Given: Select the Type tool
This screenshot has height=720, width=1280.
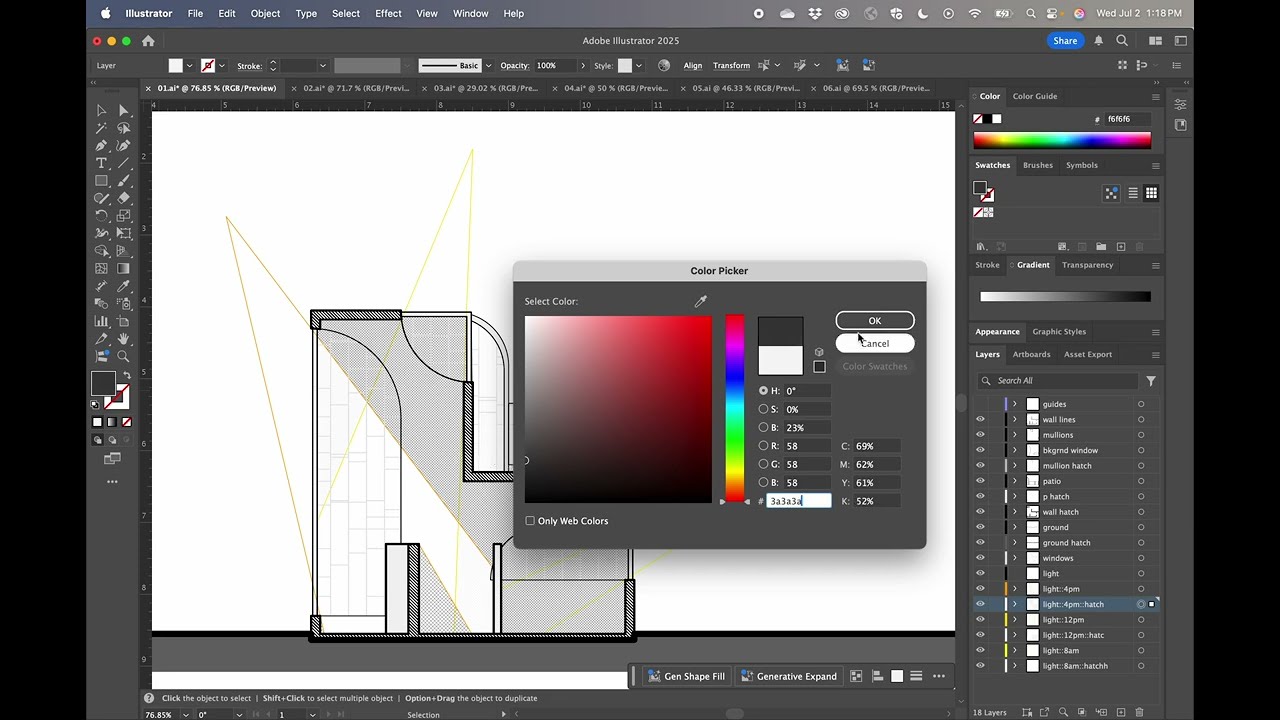Looking at the screenshot, I should tap(101, 163).
